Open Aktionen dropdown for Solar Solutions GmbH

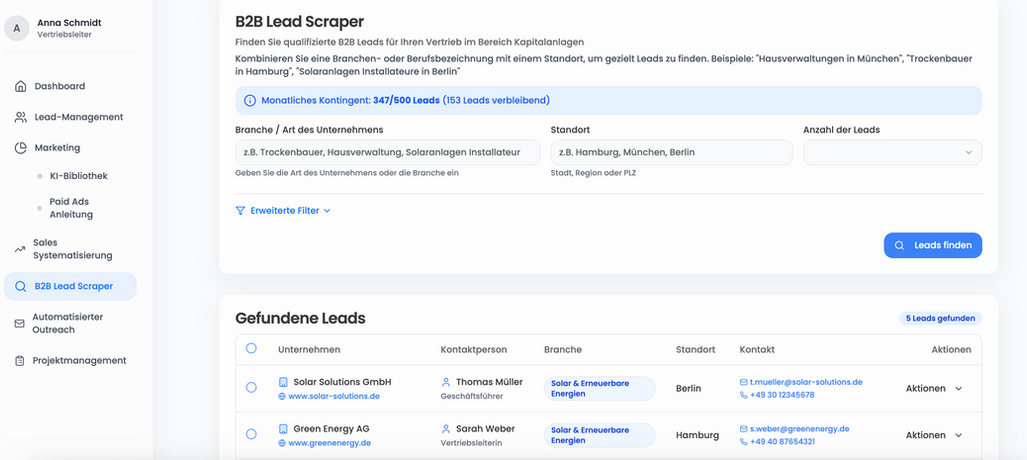(934, 388)
